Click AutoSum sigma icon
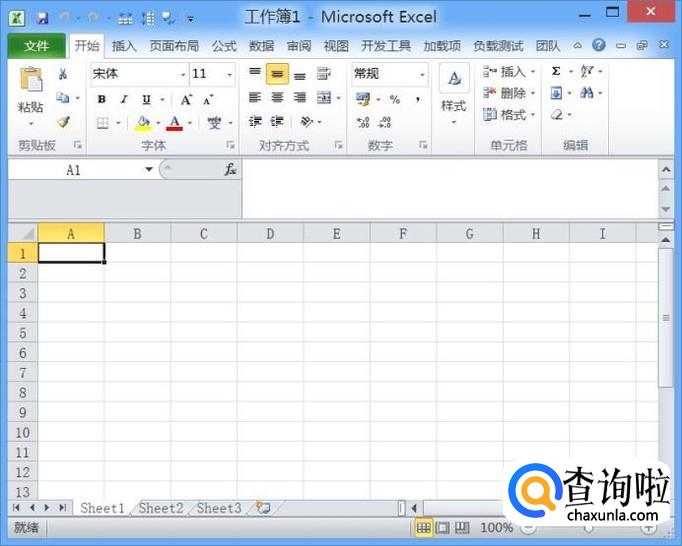 click(x=556, y=71)
